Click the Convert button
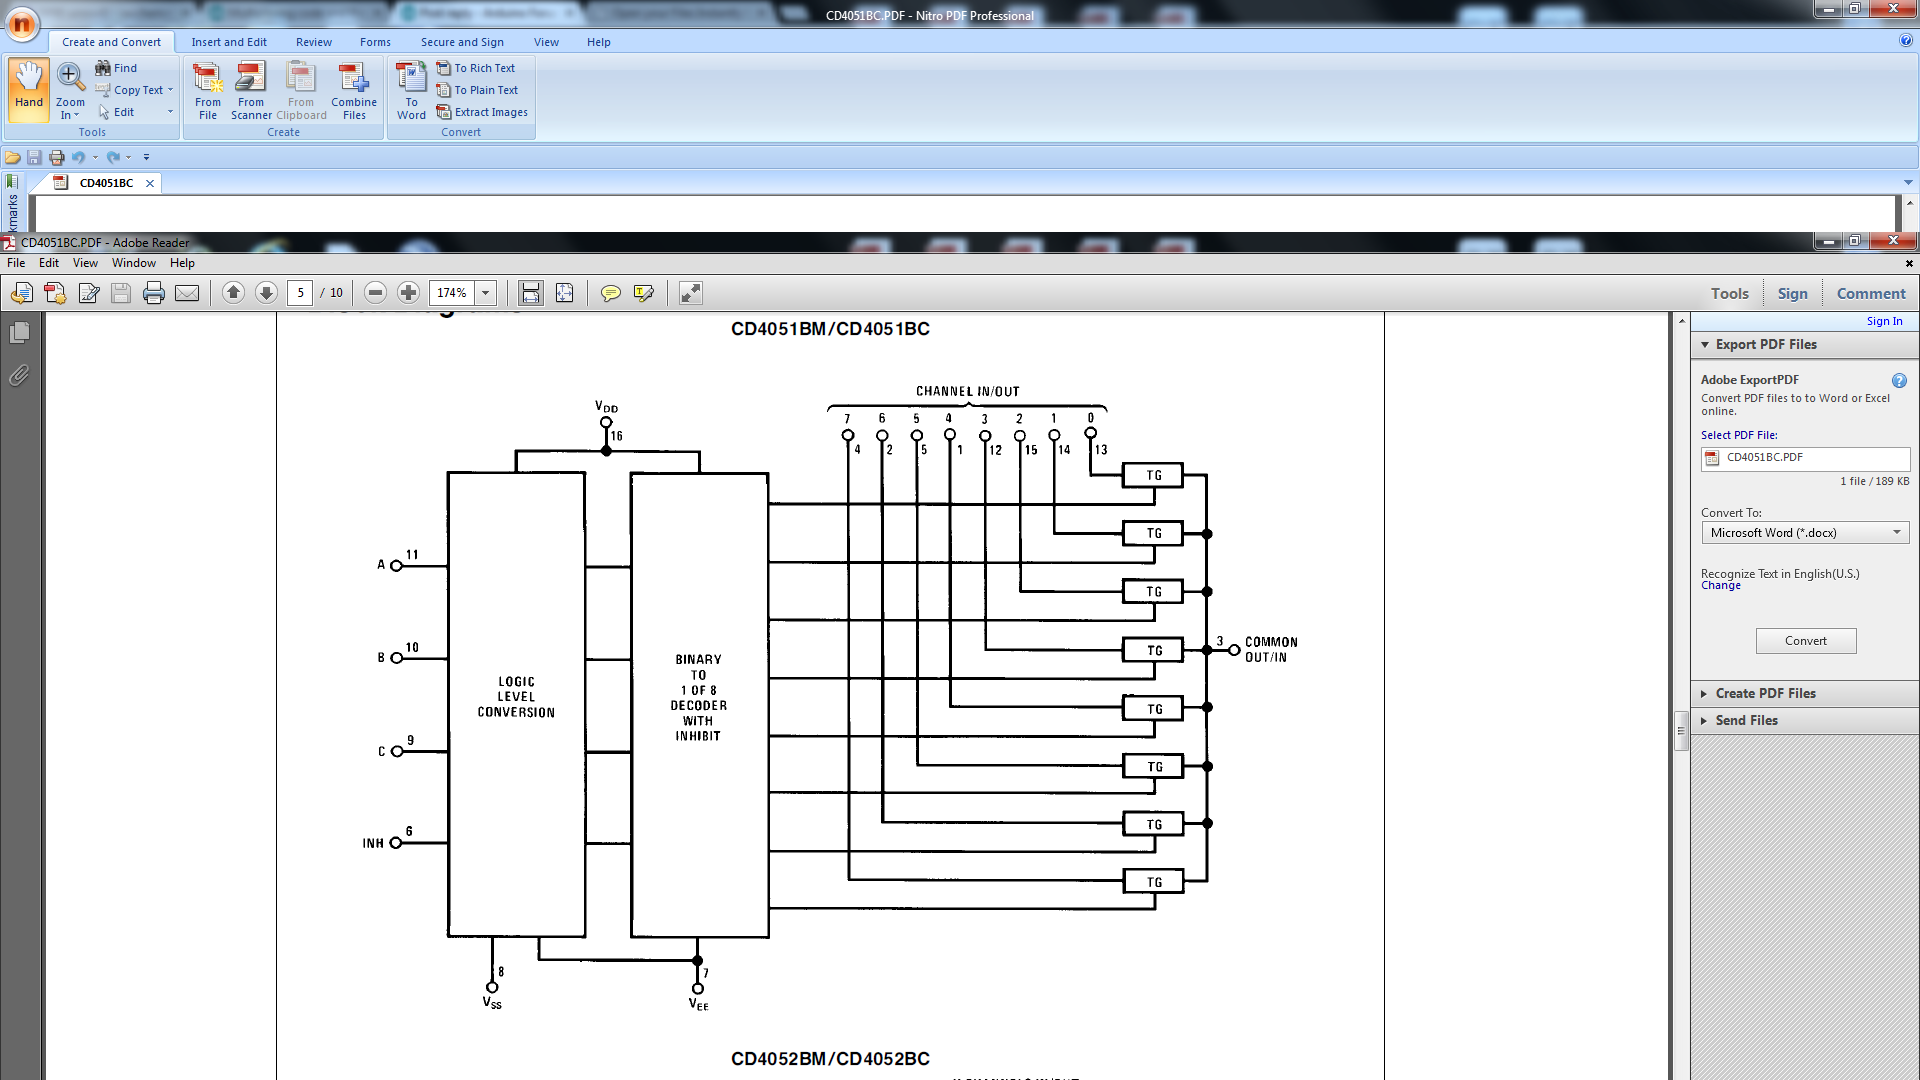The height and width of the screenshot is (1080, 1920). point(1805,641)
